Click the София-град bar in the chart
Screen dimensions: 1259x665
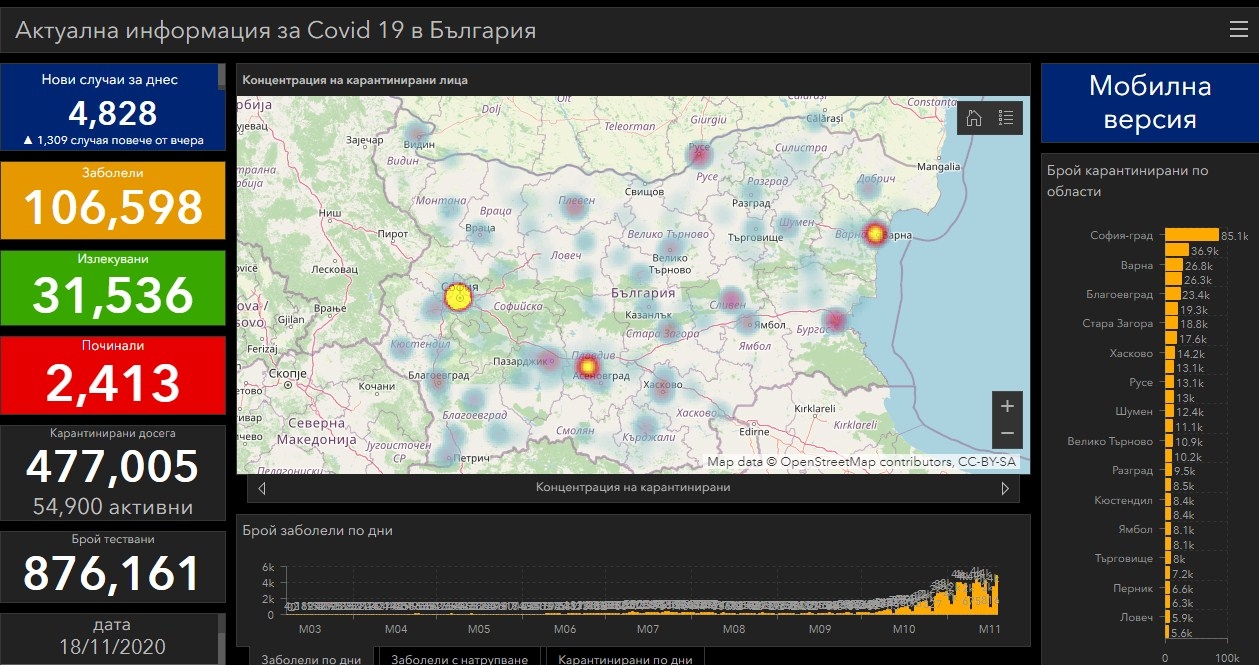point(1191,236)
